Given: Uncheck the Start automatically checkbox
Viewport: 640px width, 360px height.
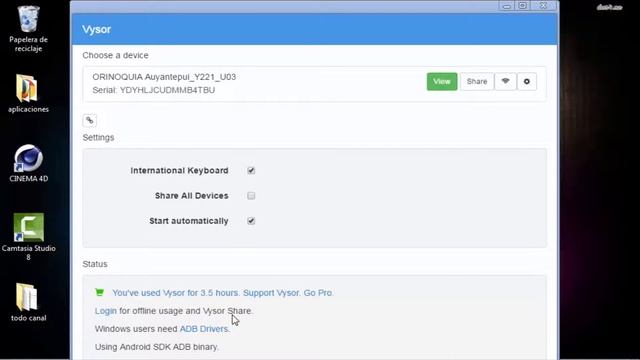Looking at the screenshot, I should (251, 221).
